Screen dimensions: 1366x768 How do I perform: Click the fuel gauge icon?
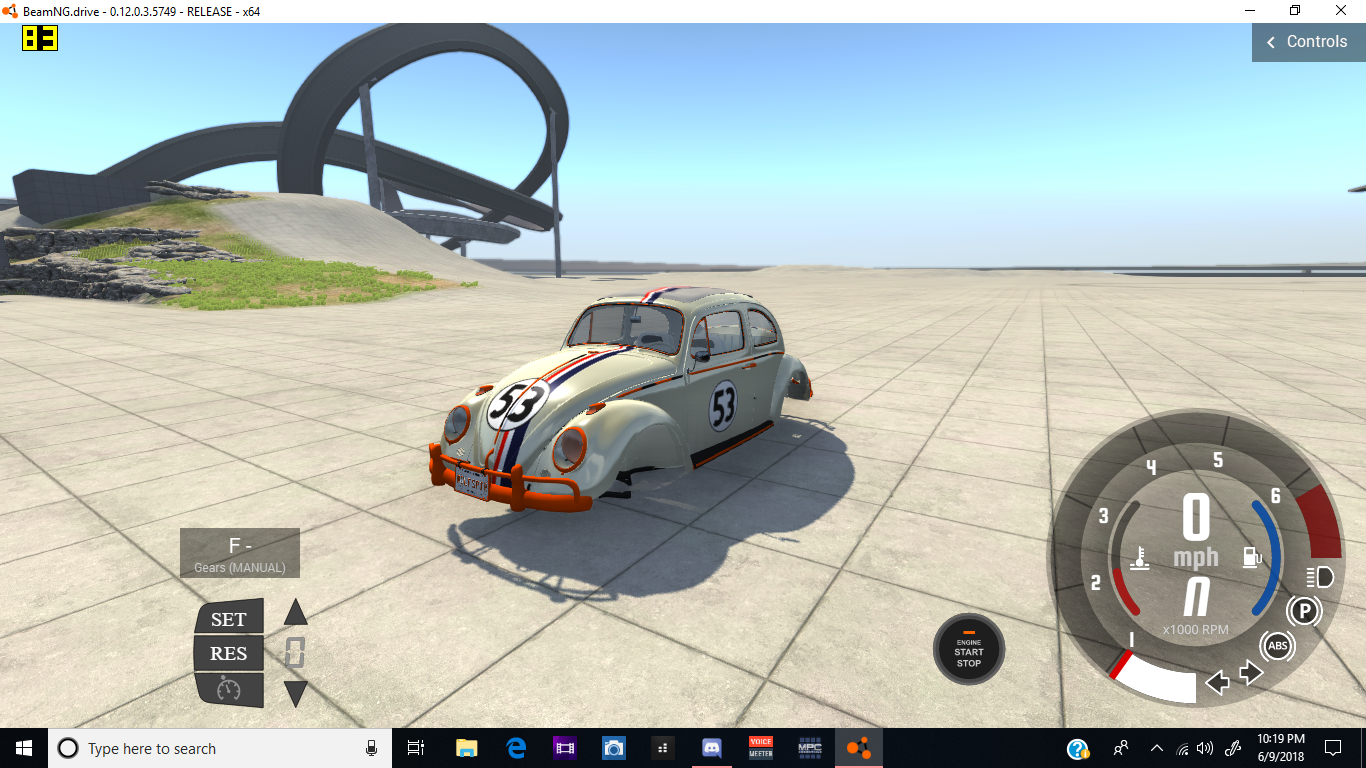coord(1252,558)
